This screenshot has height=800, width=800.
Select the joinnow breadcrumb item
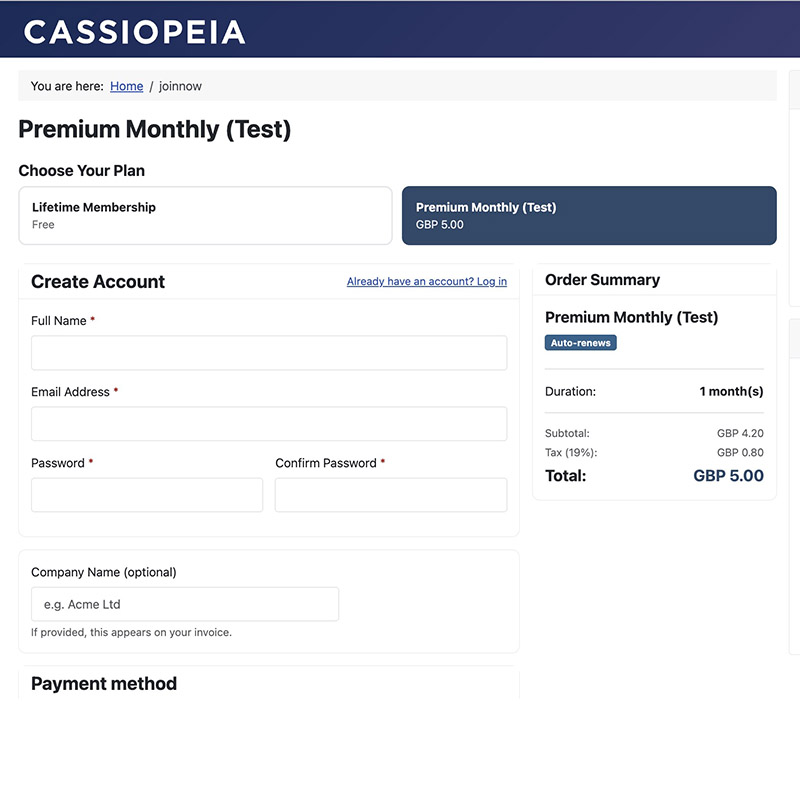click(x=180, y=86)
